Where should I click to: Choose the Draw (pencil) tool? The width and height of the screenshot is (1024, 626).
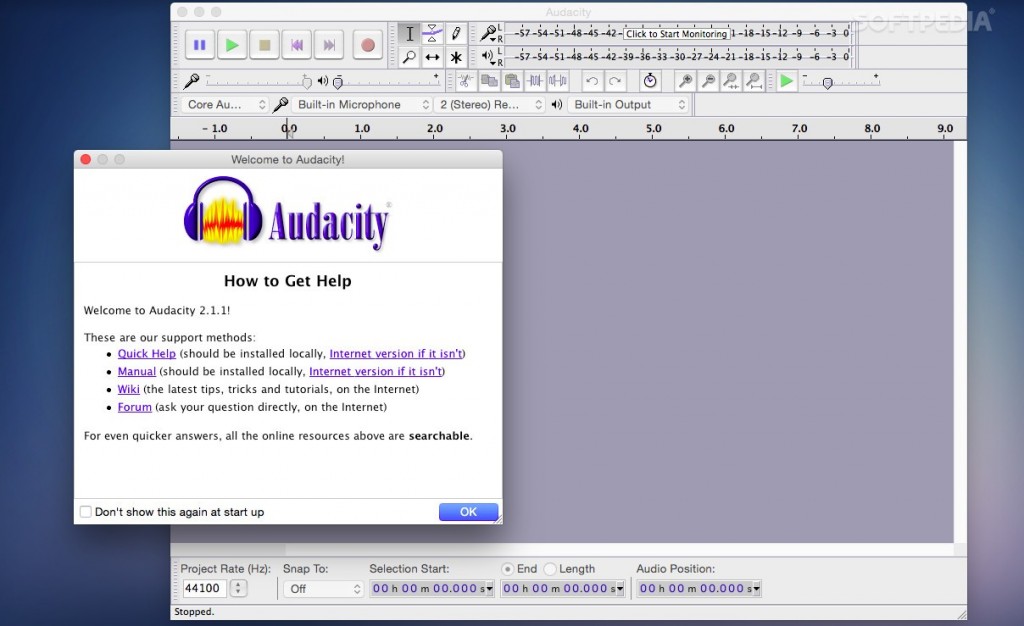pyautogui.click(x=456, y=33)
